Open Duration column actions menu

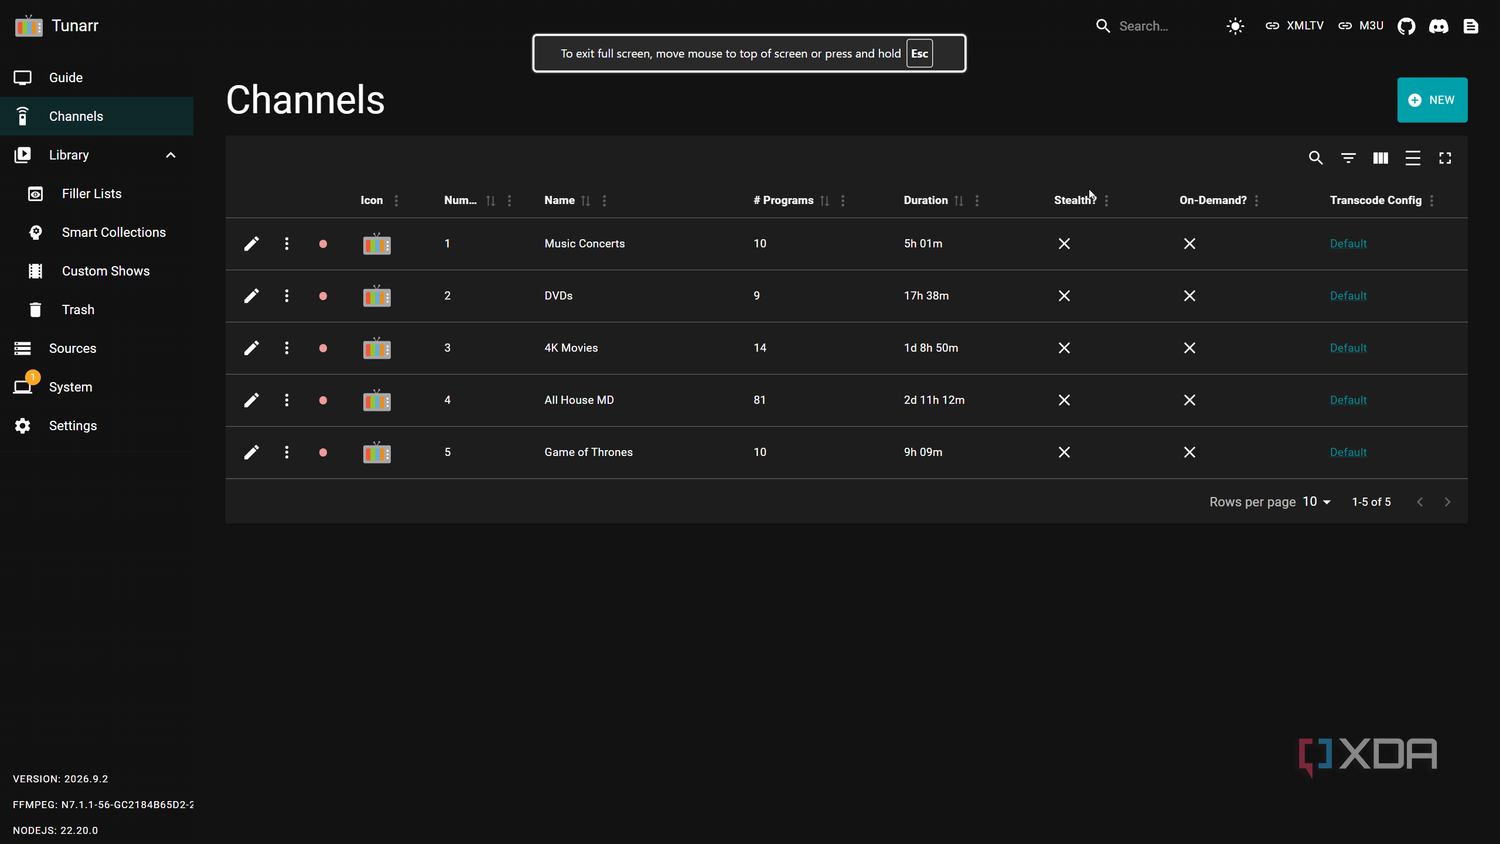coord(977,201)
